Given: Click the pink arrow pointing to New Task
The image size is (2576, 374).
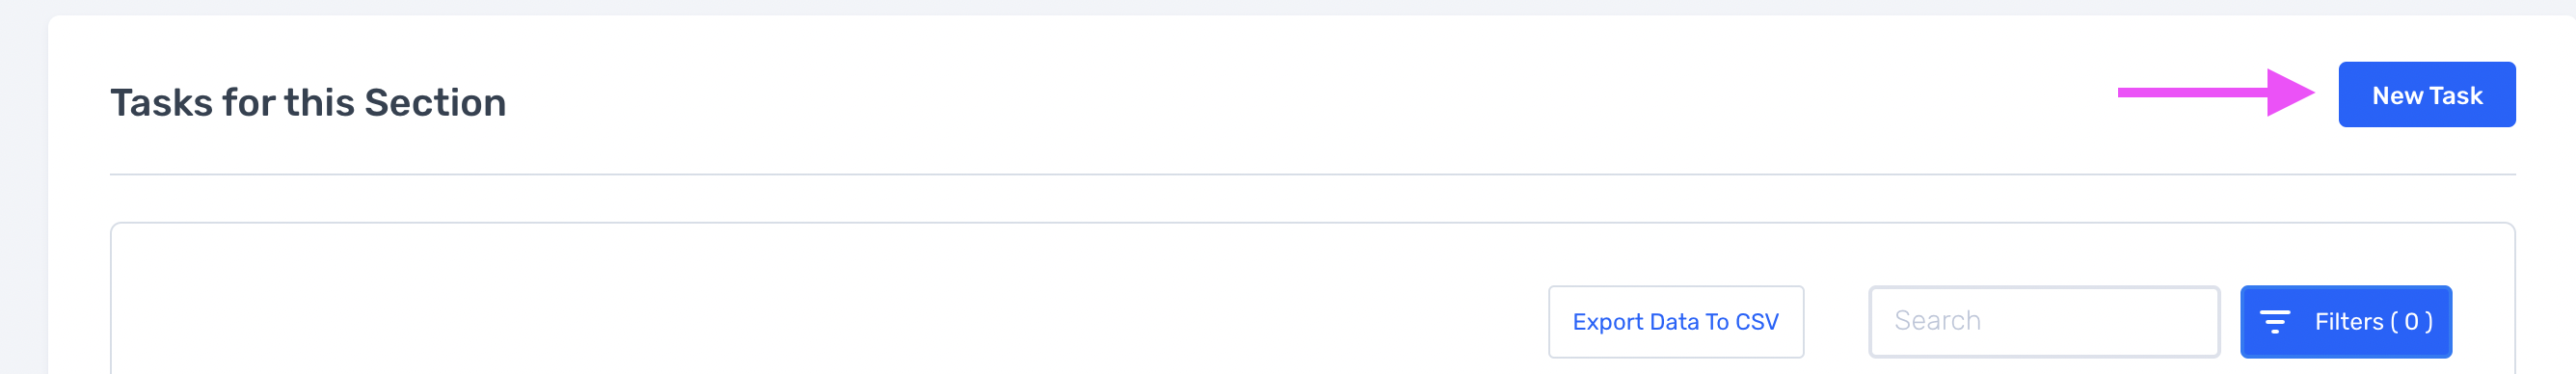Looking at the screenshot, I should (2216, 93).
